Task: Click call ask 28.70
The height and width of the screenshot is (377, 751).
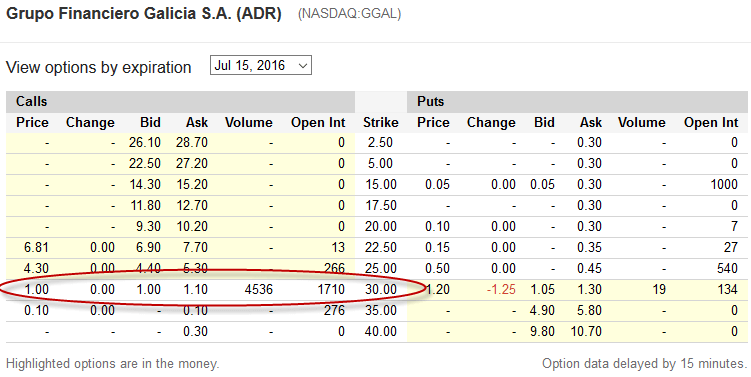Action: coord(192,143)
